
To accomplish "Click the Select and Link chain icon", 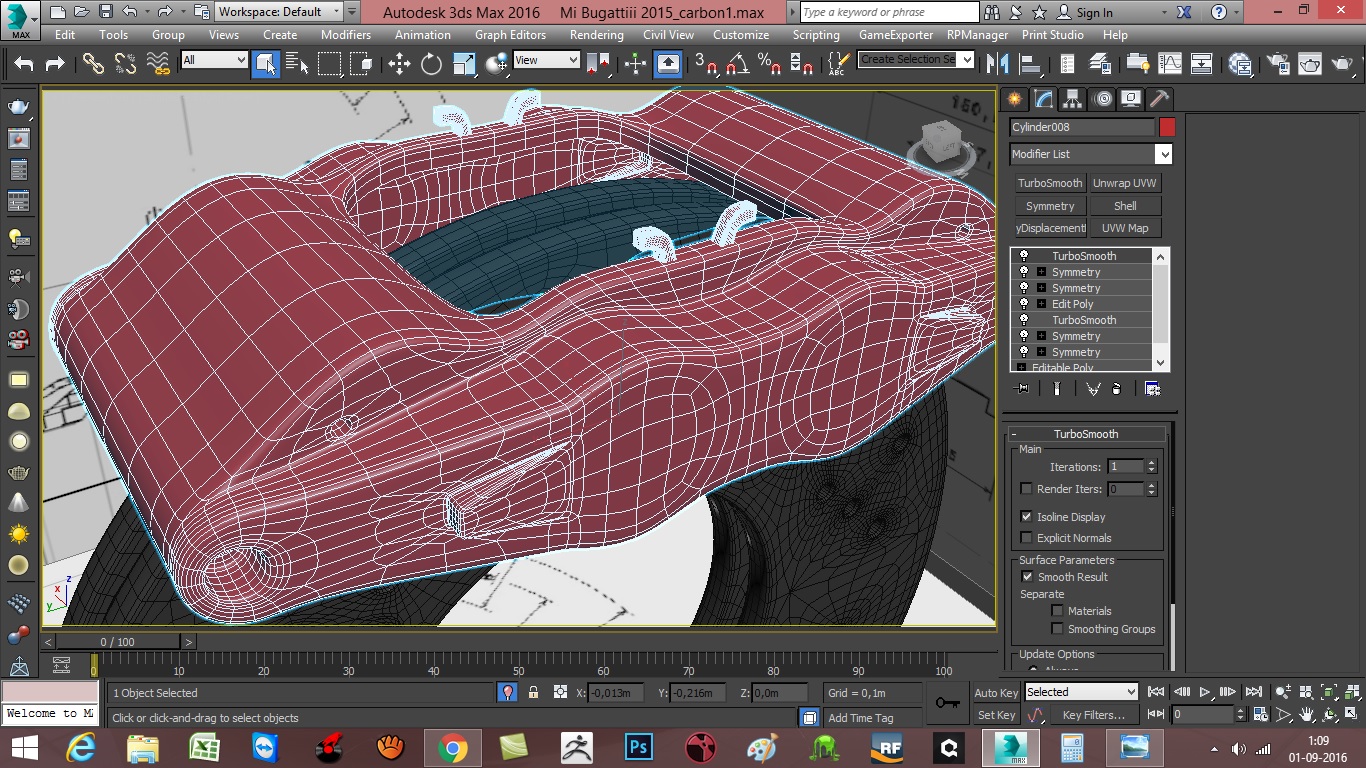I will point(93,64).
